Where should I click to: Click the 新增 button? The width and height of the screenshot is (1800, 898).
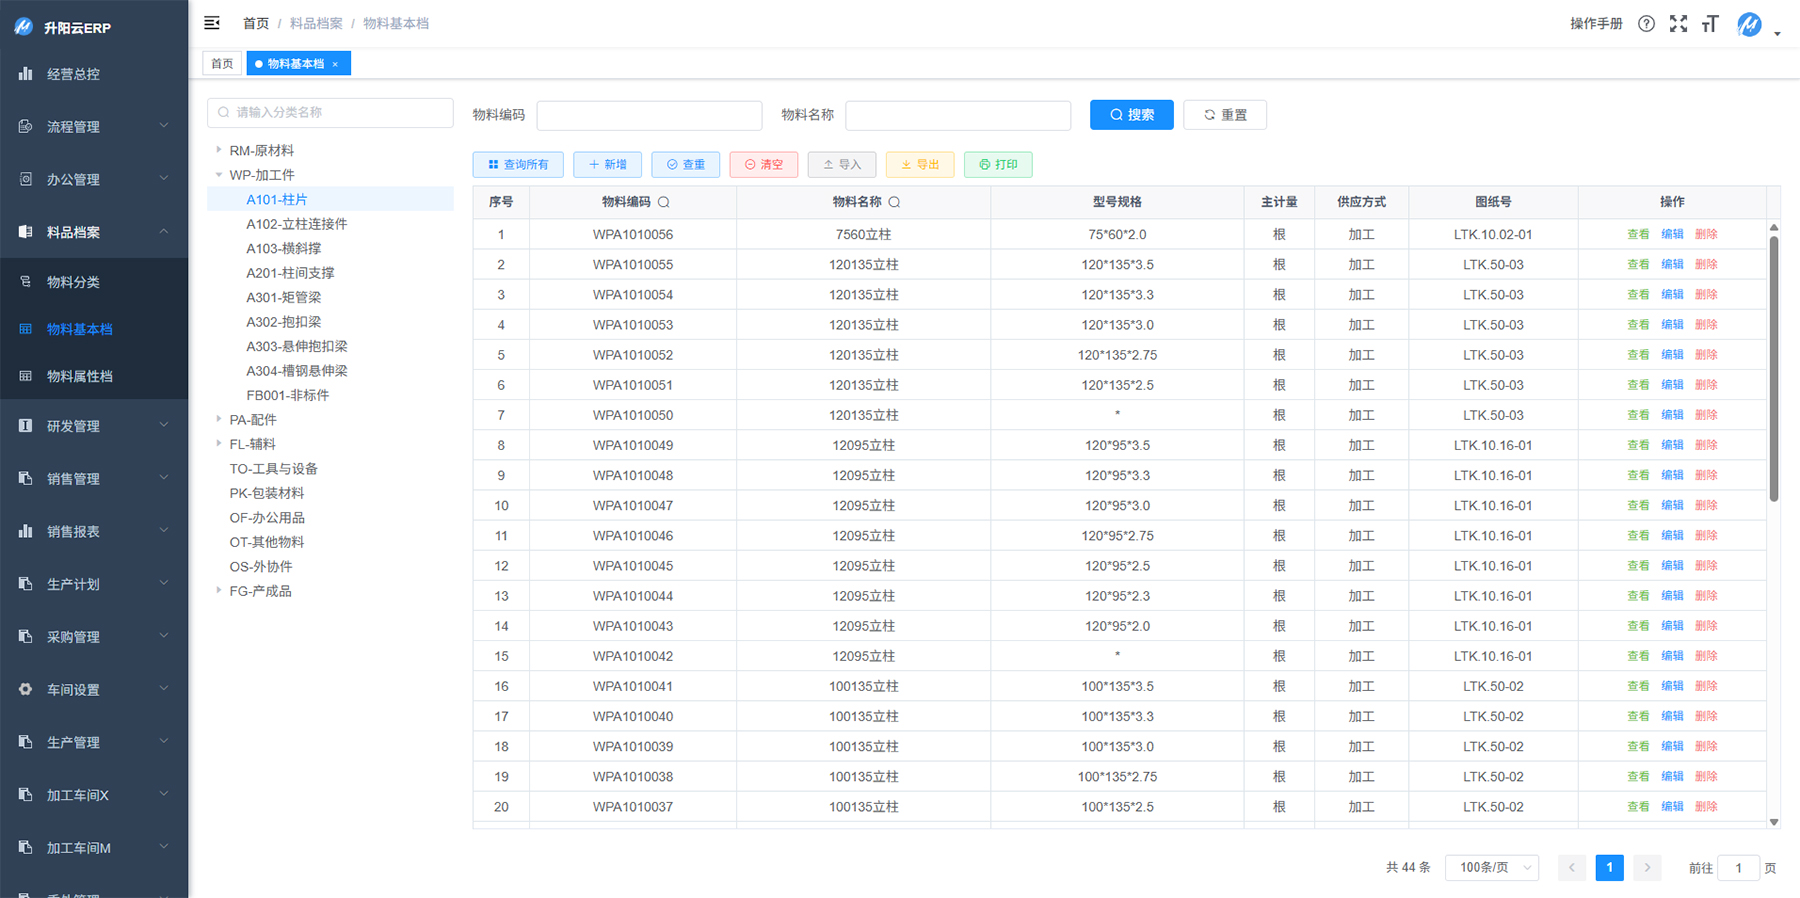608,165
